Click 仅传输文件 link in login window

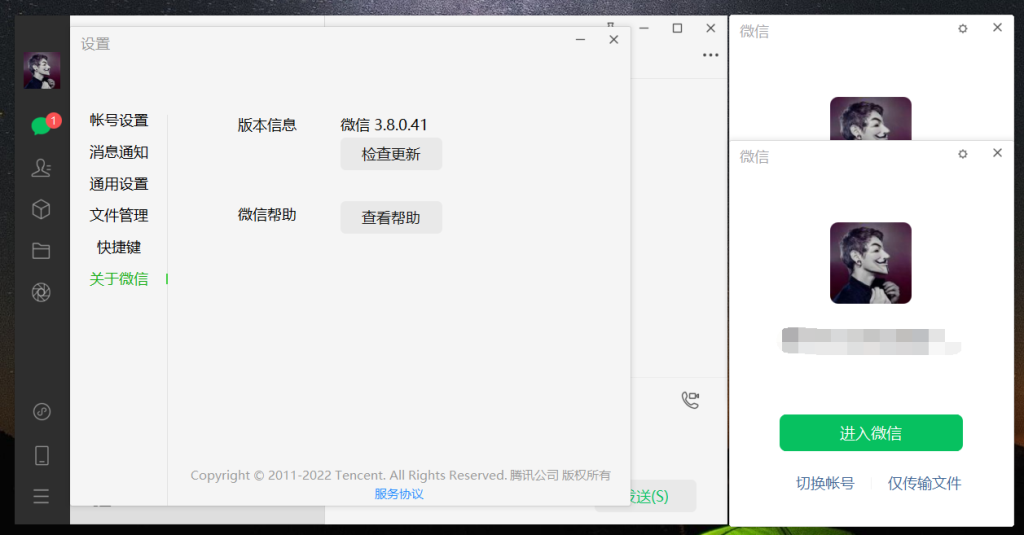pos(924,483)
